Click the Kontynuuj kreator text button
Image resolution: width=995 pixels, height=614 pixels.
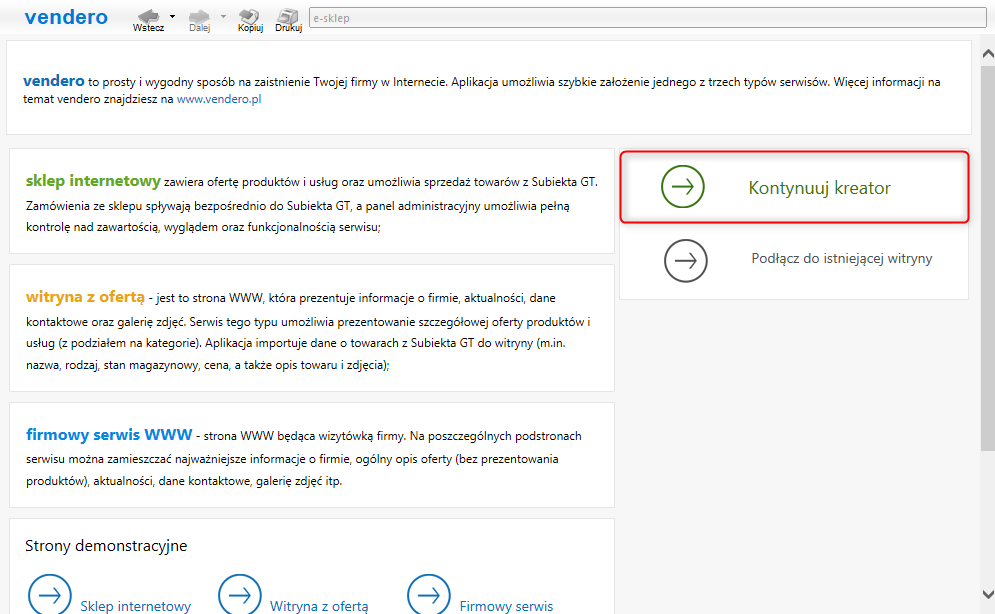click(x=819, y=188)
